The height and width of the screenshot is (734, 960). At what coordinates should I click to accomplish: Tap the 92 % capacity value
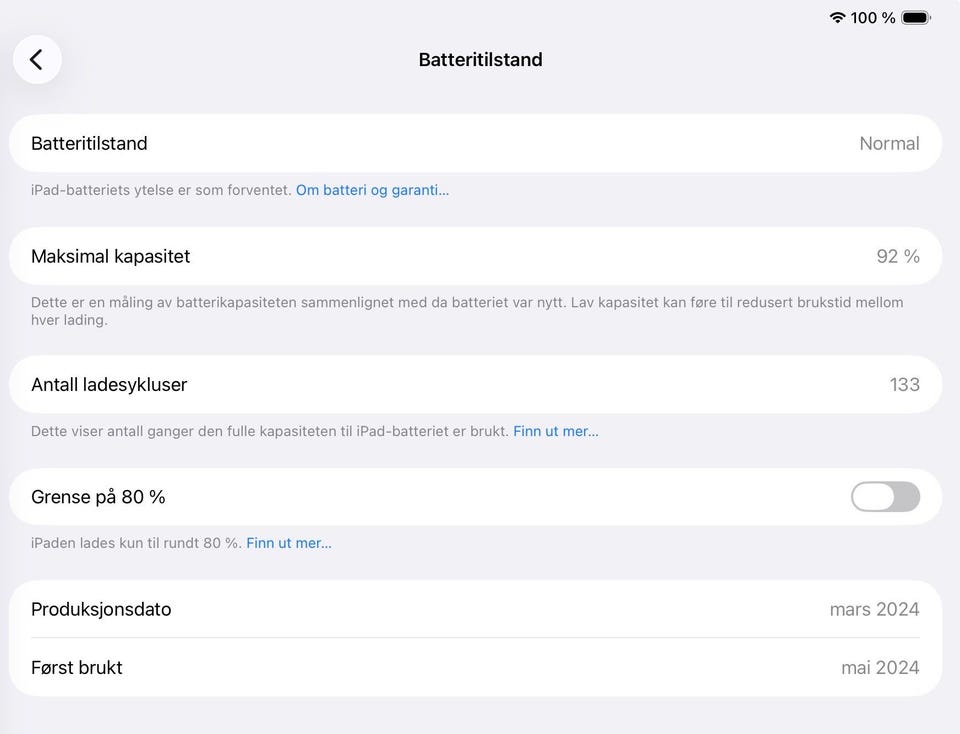click(897, 256)
